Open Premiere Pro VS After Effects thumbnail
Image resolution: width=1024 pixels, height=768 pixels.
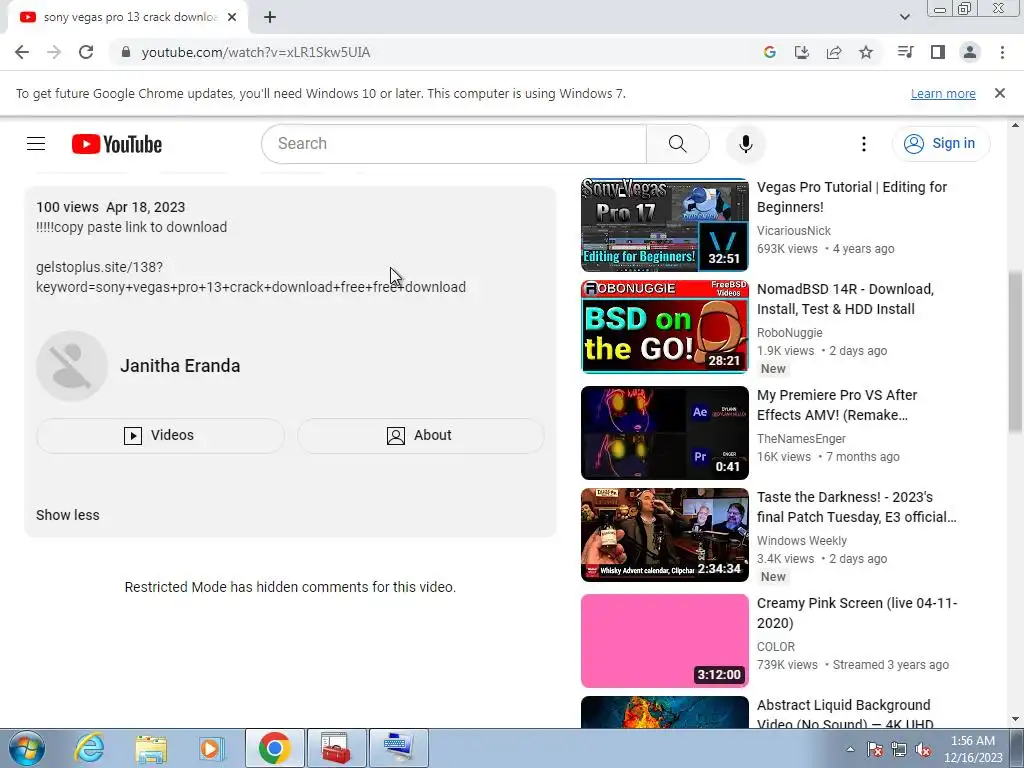[x=665, y=433]
